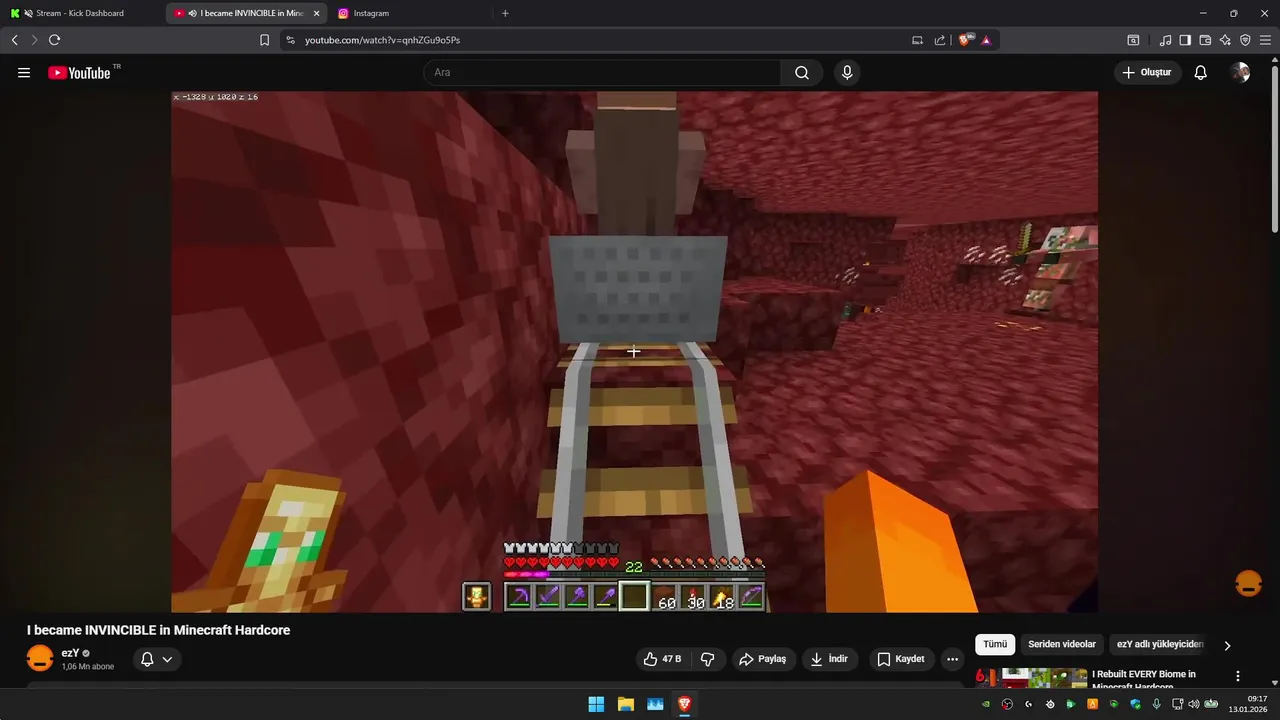1280x720 pixels.
Task: Open options menu for Rebuilt Biome video
Action: [1238, 676]
